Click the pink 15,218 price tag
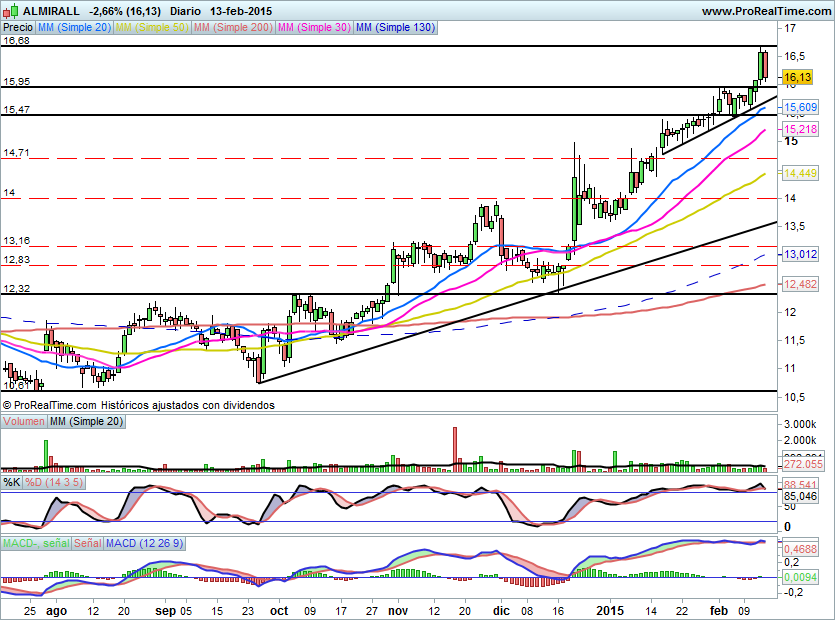Viewport: 835px width, 620px height. coord(800,129)
